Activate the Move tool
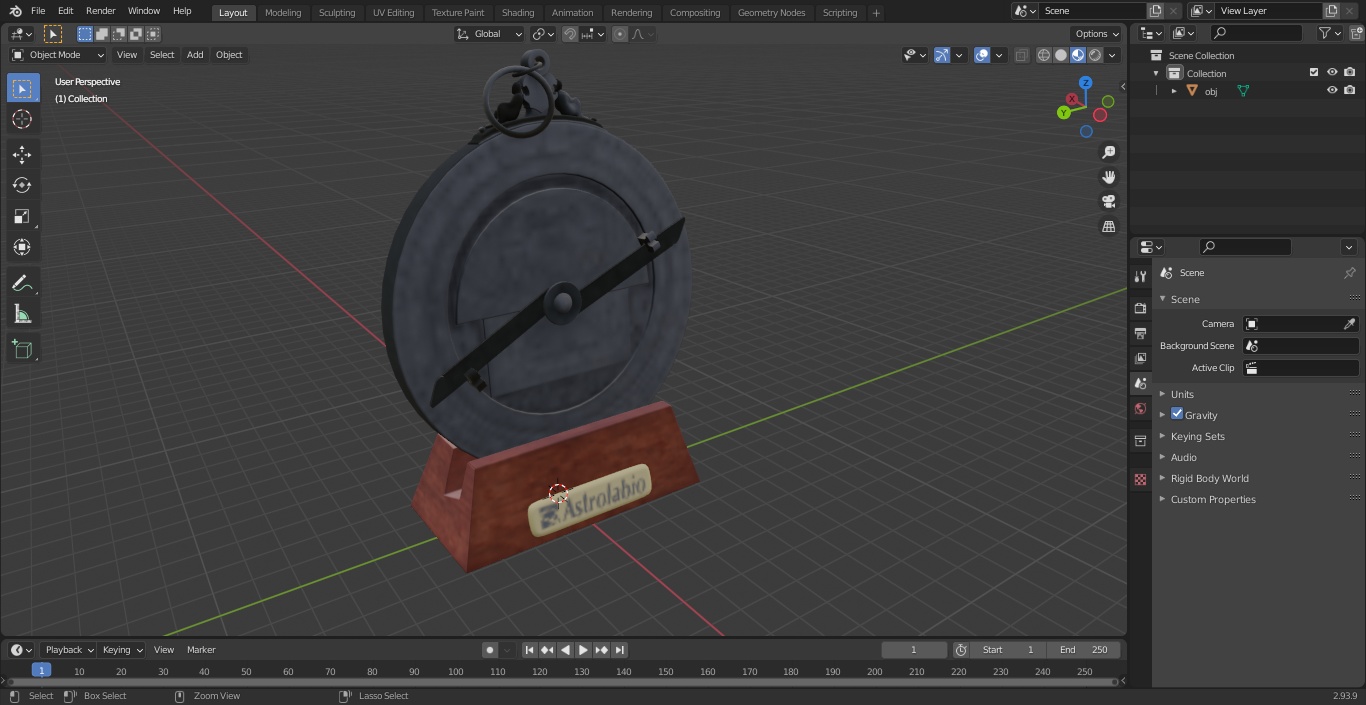The height and width of the screenshot is (705, 1366). click(22, 154)
